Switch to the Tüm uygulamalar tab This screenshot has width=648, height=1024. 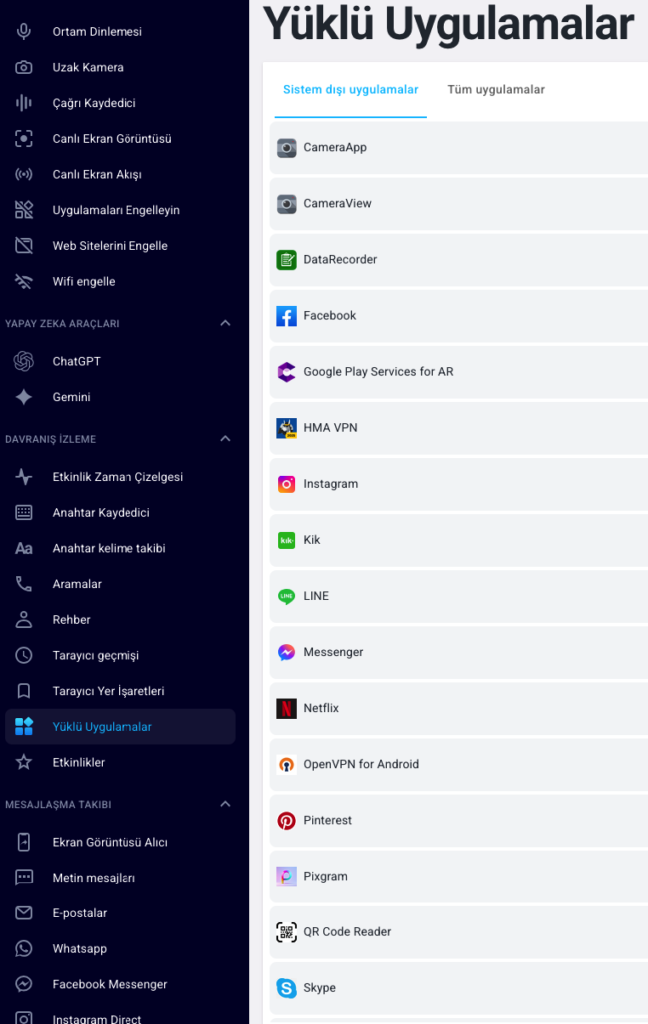tap(496, 90)
